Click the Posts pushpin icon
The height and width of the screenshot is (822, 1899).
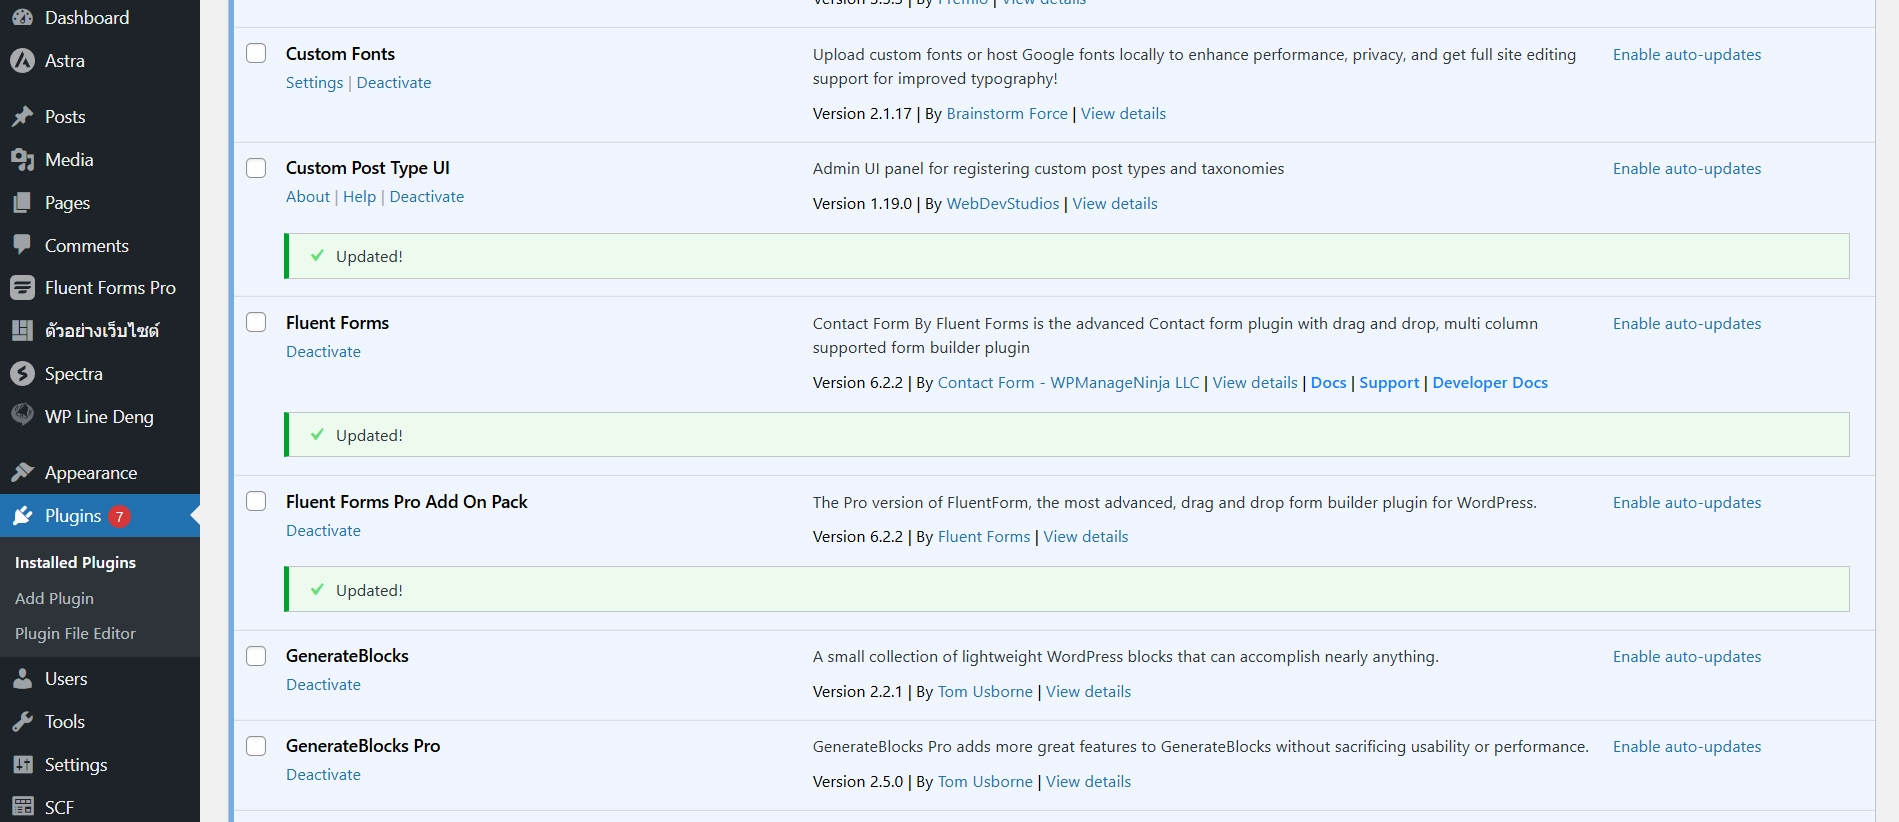[x=22, y=117]
